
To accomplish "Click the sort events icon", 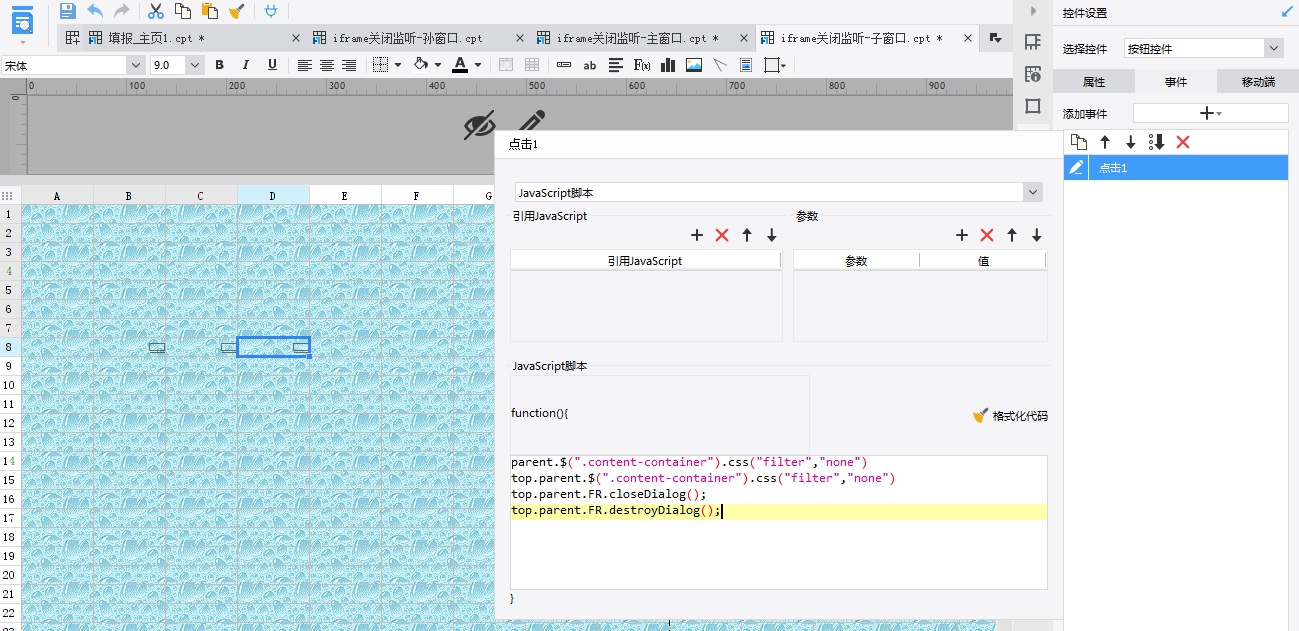I will coord(1157,142).
